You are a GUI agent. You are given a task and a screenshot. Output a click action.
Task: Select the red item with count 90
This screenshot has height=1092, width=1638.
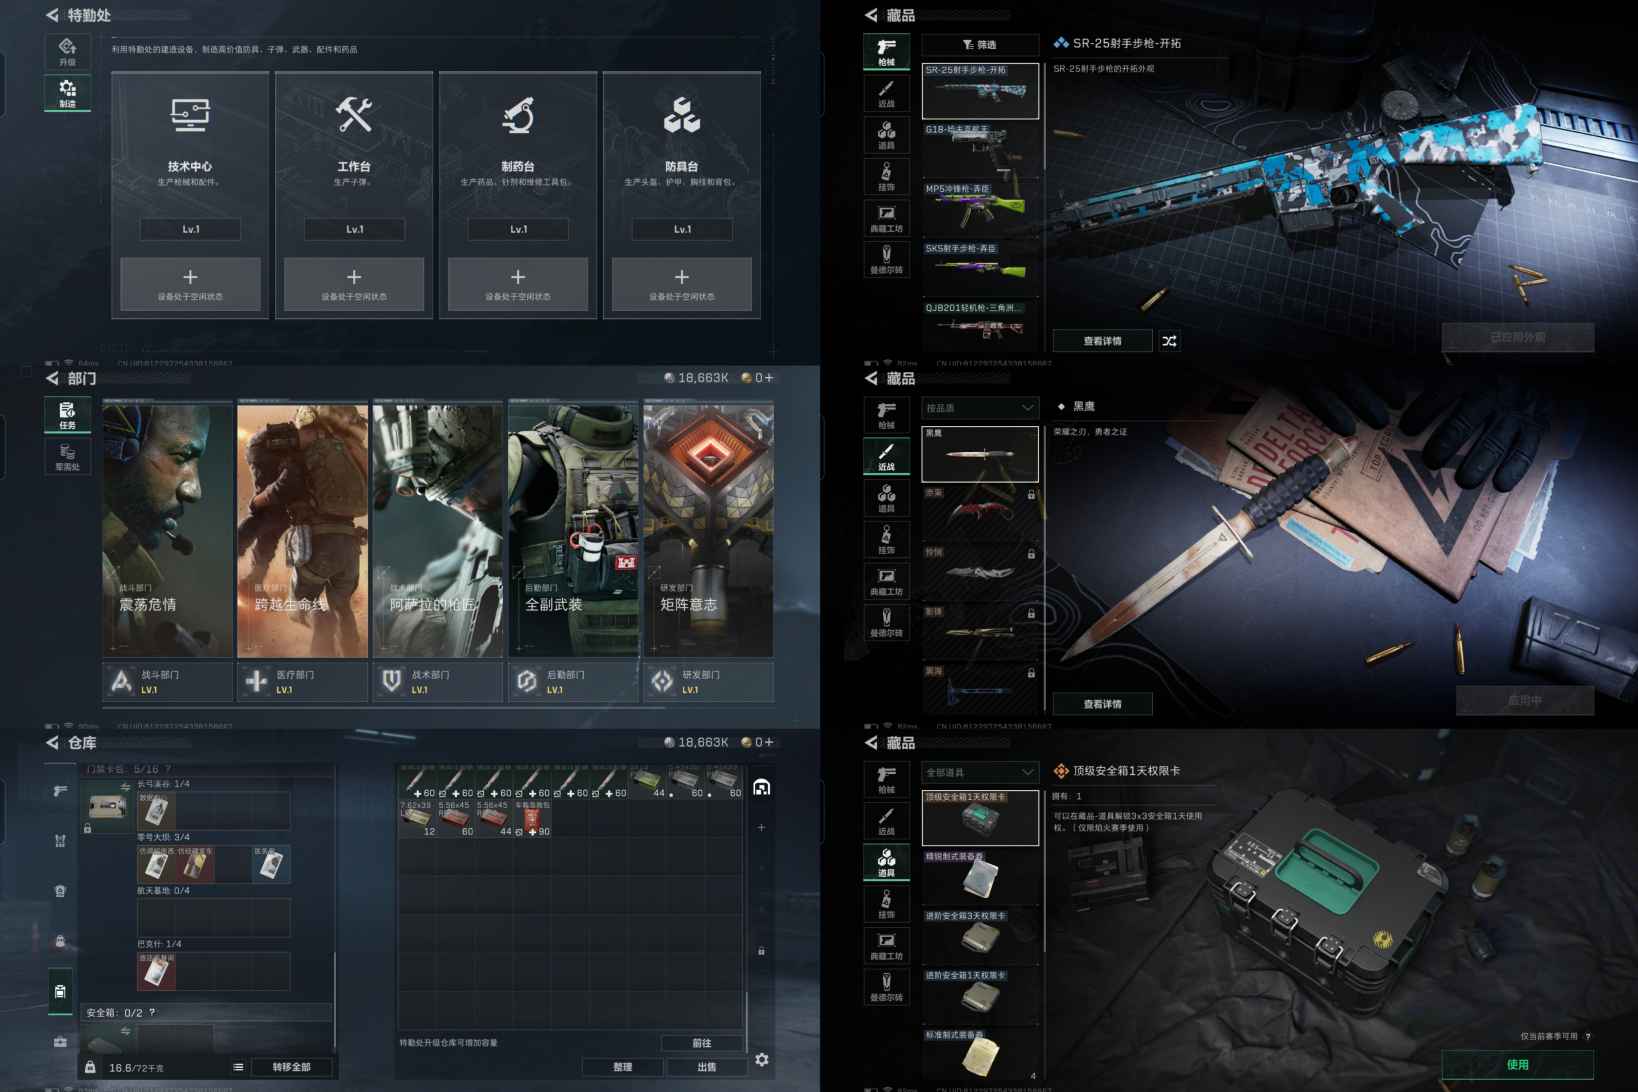point(532,818)
